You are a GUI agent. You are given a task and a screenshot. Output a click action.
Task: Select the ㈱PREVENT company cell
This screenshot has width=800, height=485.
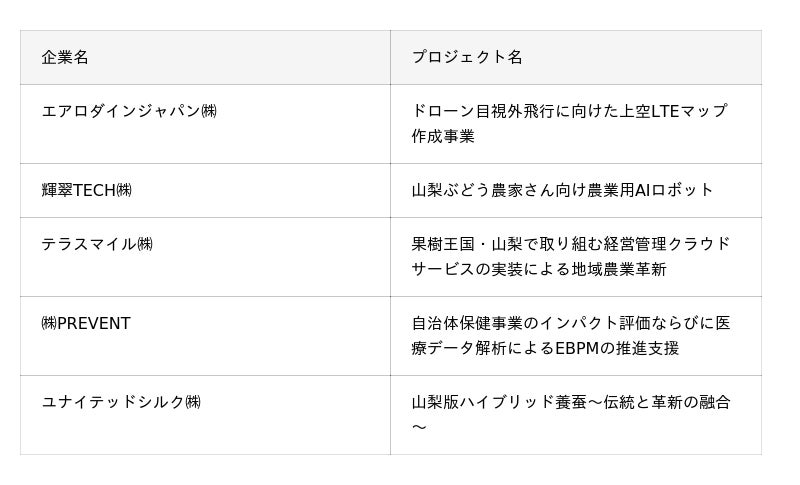coord(86,323)
